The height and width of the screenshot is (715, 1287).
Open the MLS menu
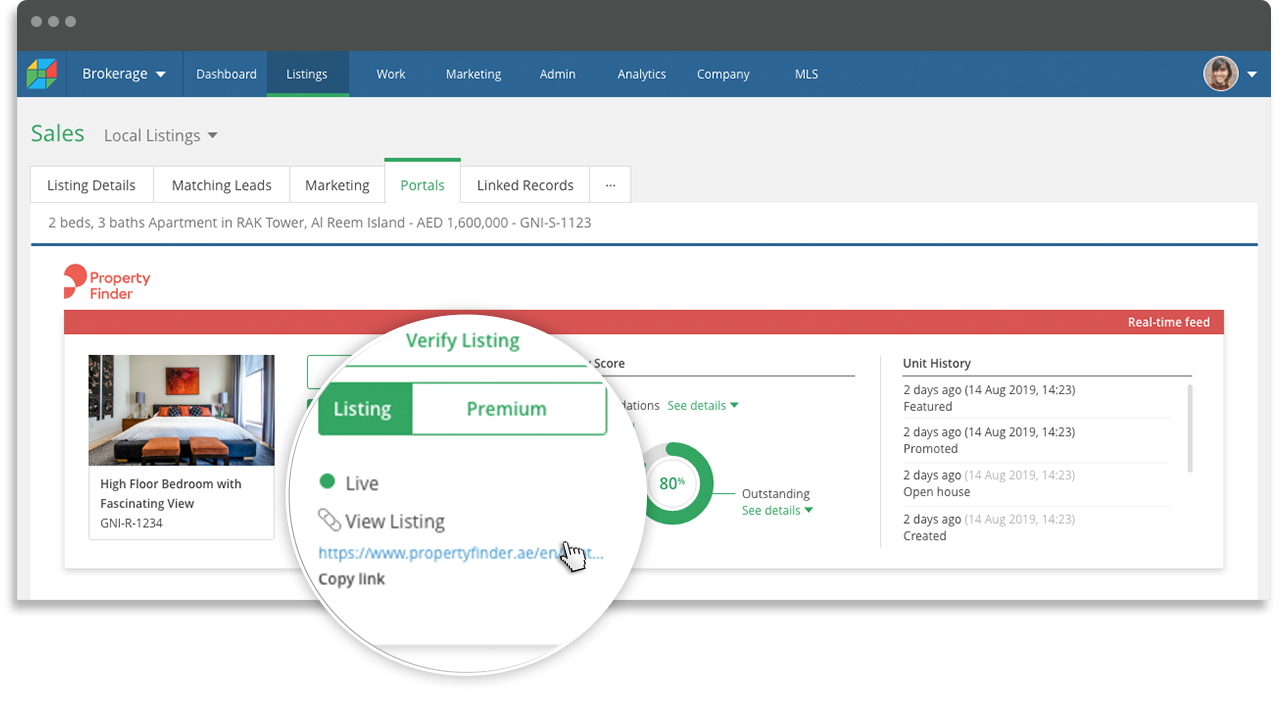click(x=806, y=74)
